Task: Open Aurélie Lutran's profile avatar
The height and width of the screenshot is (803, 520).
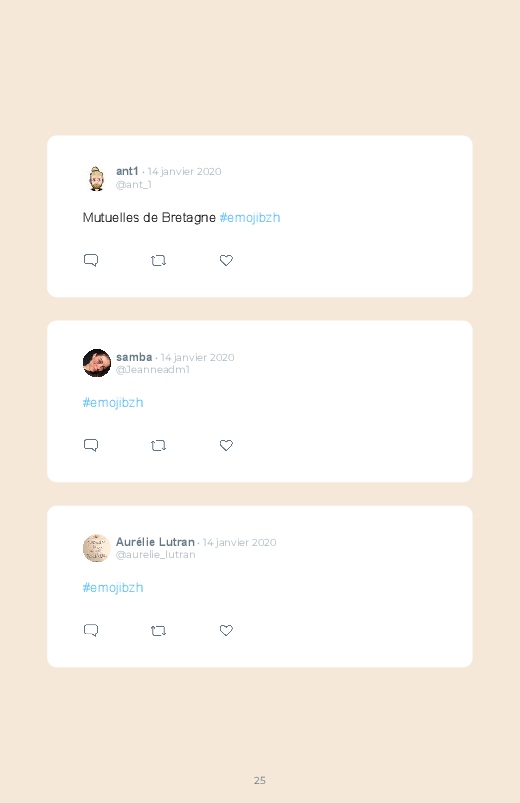Action: 97,548
